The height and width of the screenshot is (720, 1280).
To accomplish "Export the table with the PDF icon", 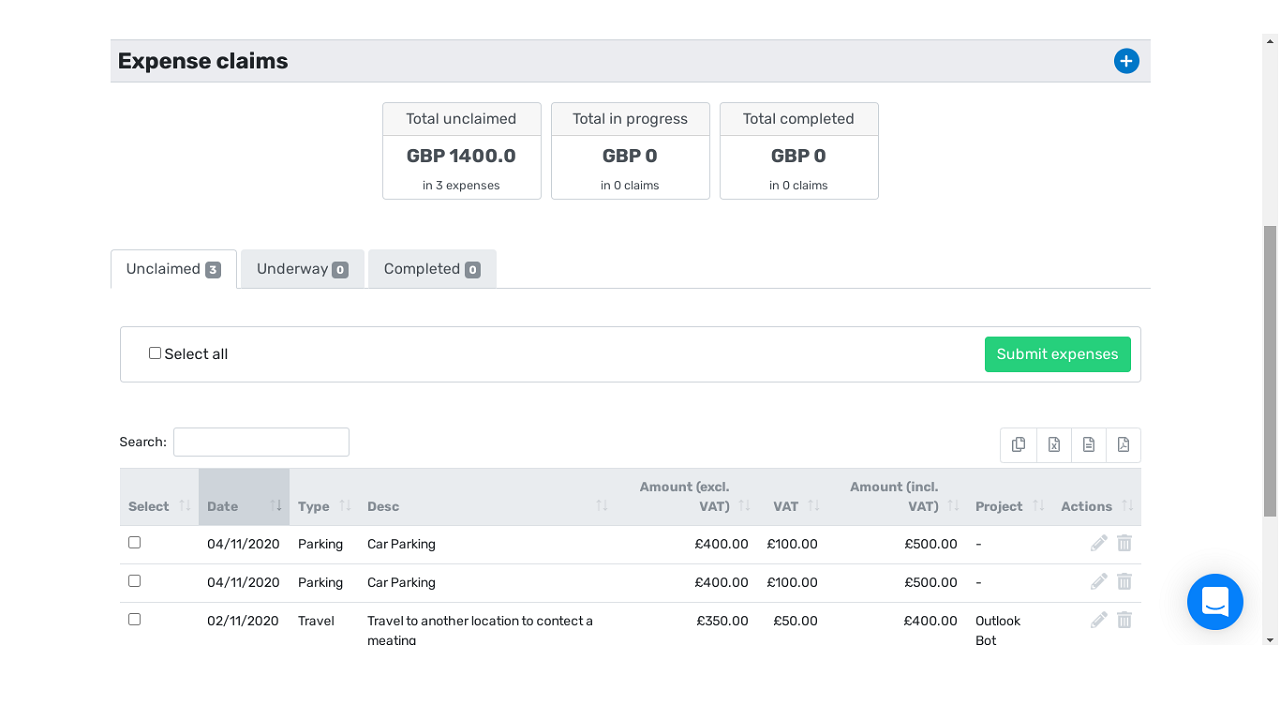I will [1123, 445].
